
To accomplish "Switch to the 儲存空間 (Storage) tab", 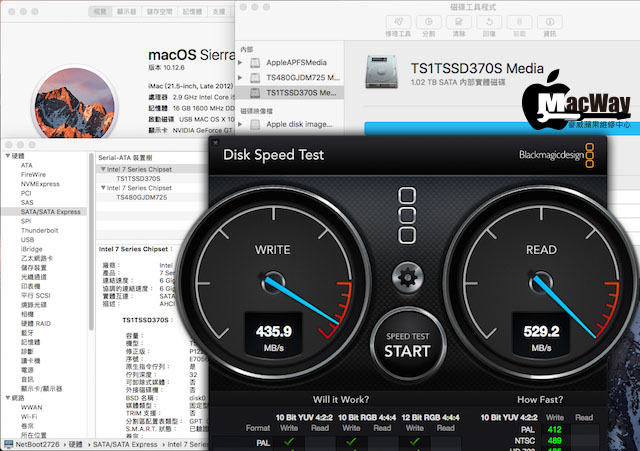I will (160, 11).
